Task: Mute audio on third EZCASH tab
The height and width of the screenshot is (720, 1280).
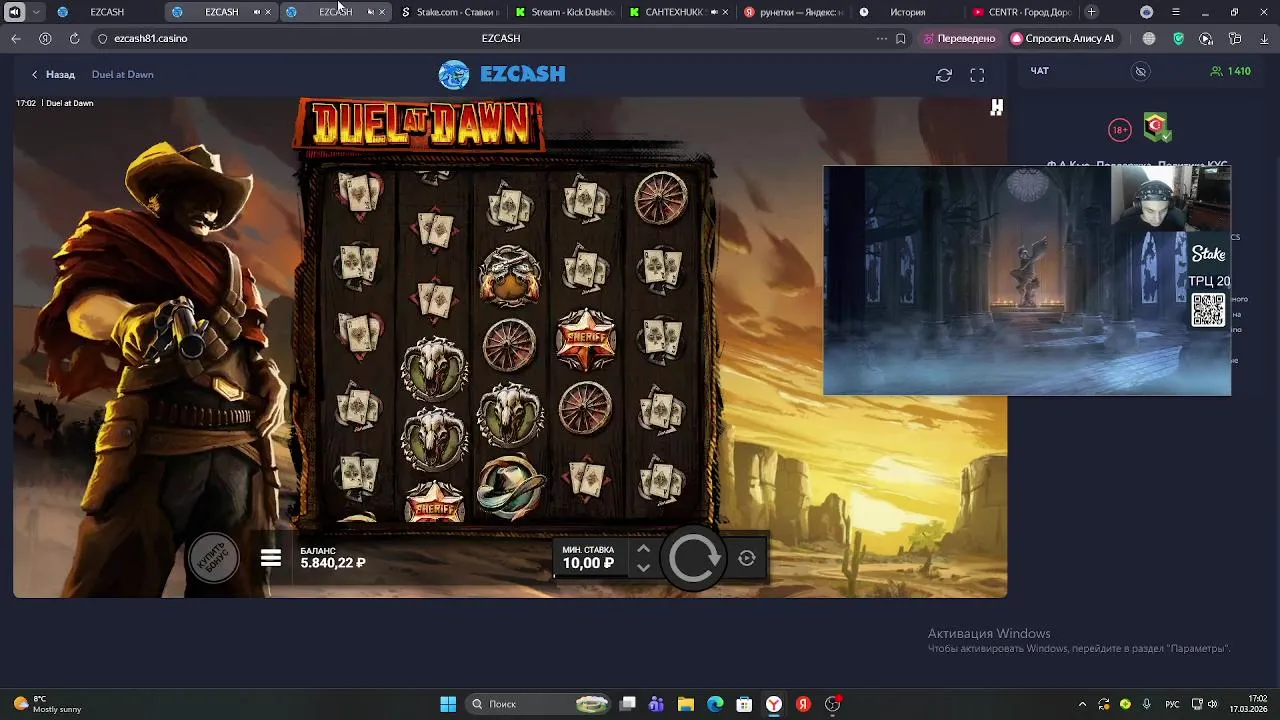Action: 371,12
